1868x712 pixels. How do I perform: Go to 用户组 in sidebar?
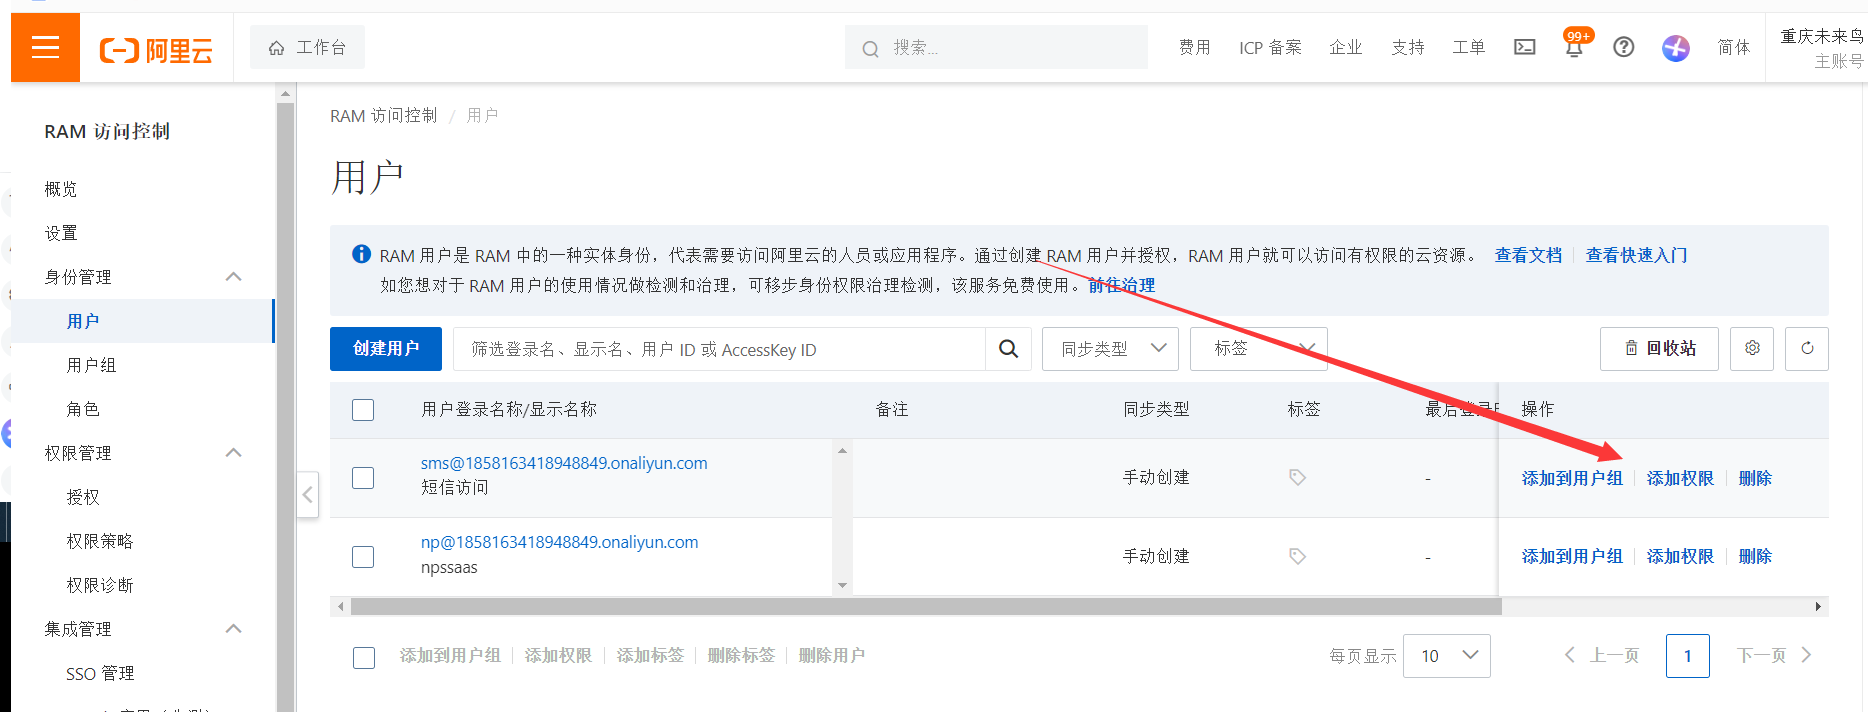(91, 365)
